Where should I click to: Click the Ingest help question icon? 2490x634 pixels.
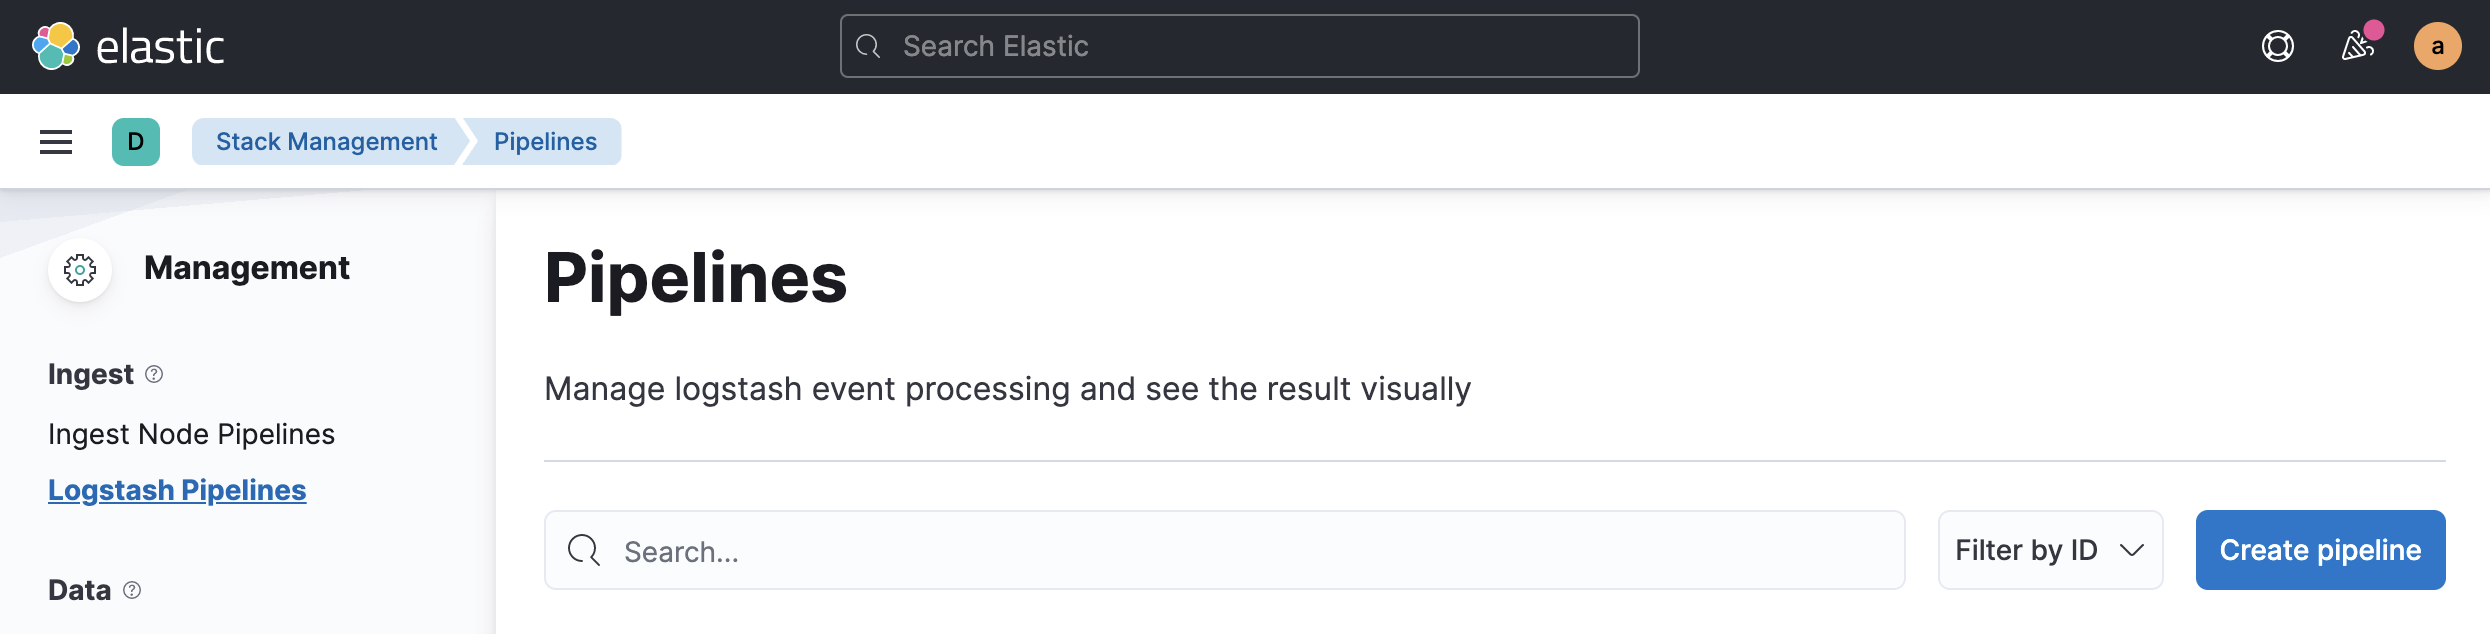click(x=154, y=374)
